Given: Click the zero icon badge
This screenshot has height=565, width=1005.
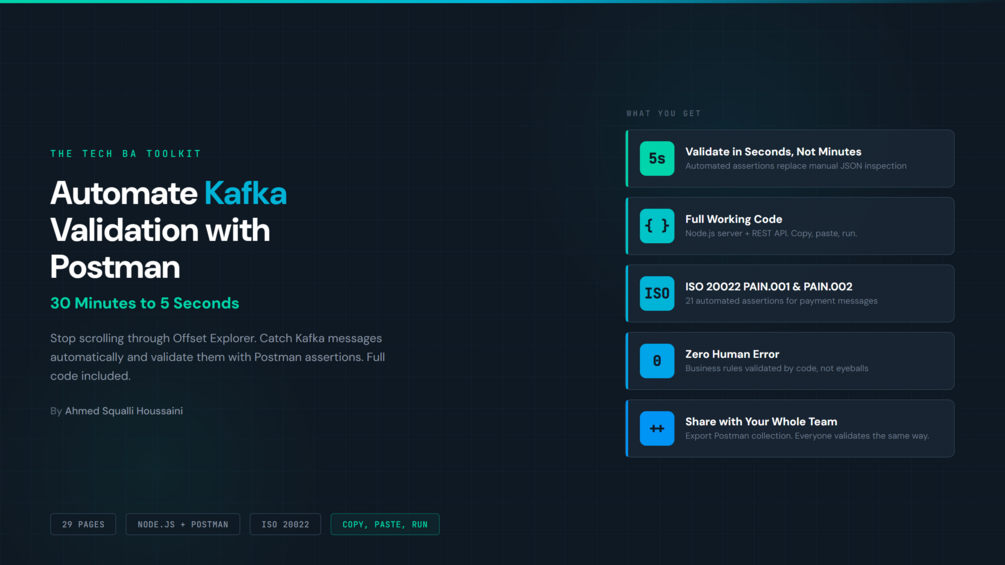Looking at the screenshot, I should 657,361.
